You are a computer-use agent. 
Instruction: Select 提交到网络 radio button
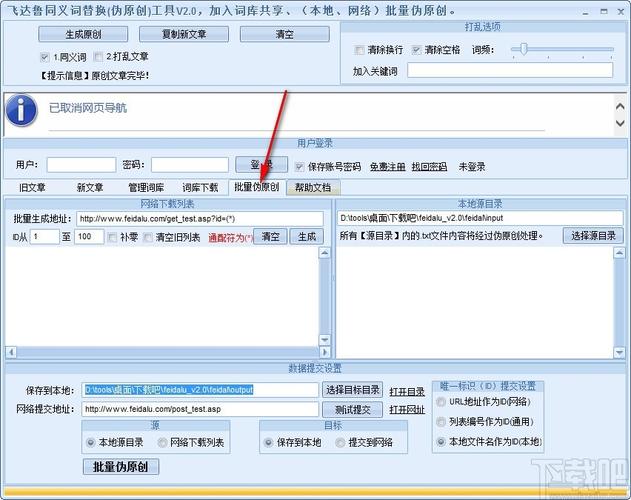click(340, 442)
